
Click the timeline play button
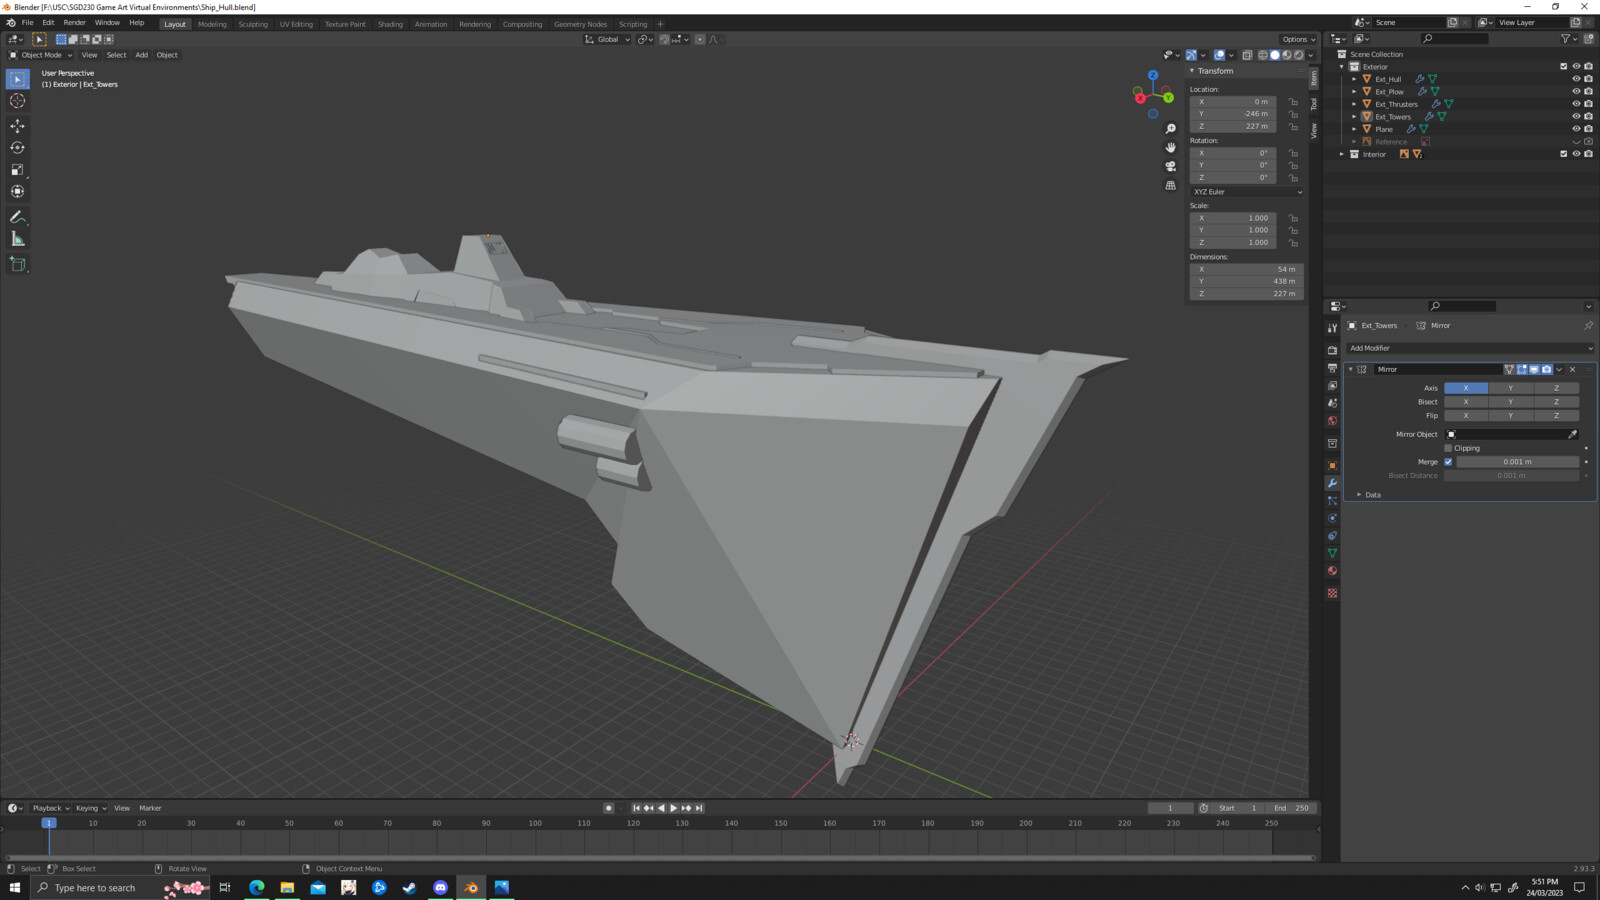[673, 808]
